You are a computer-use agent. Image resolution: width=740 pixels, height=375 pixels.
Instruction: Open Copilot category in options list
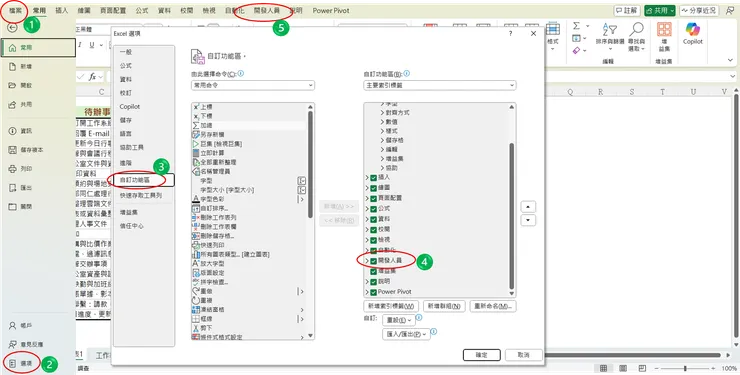coord(145,107)
